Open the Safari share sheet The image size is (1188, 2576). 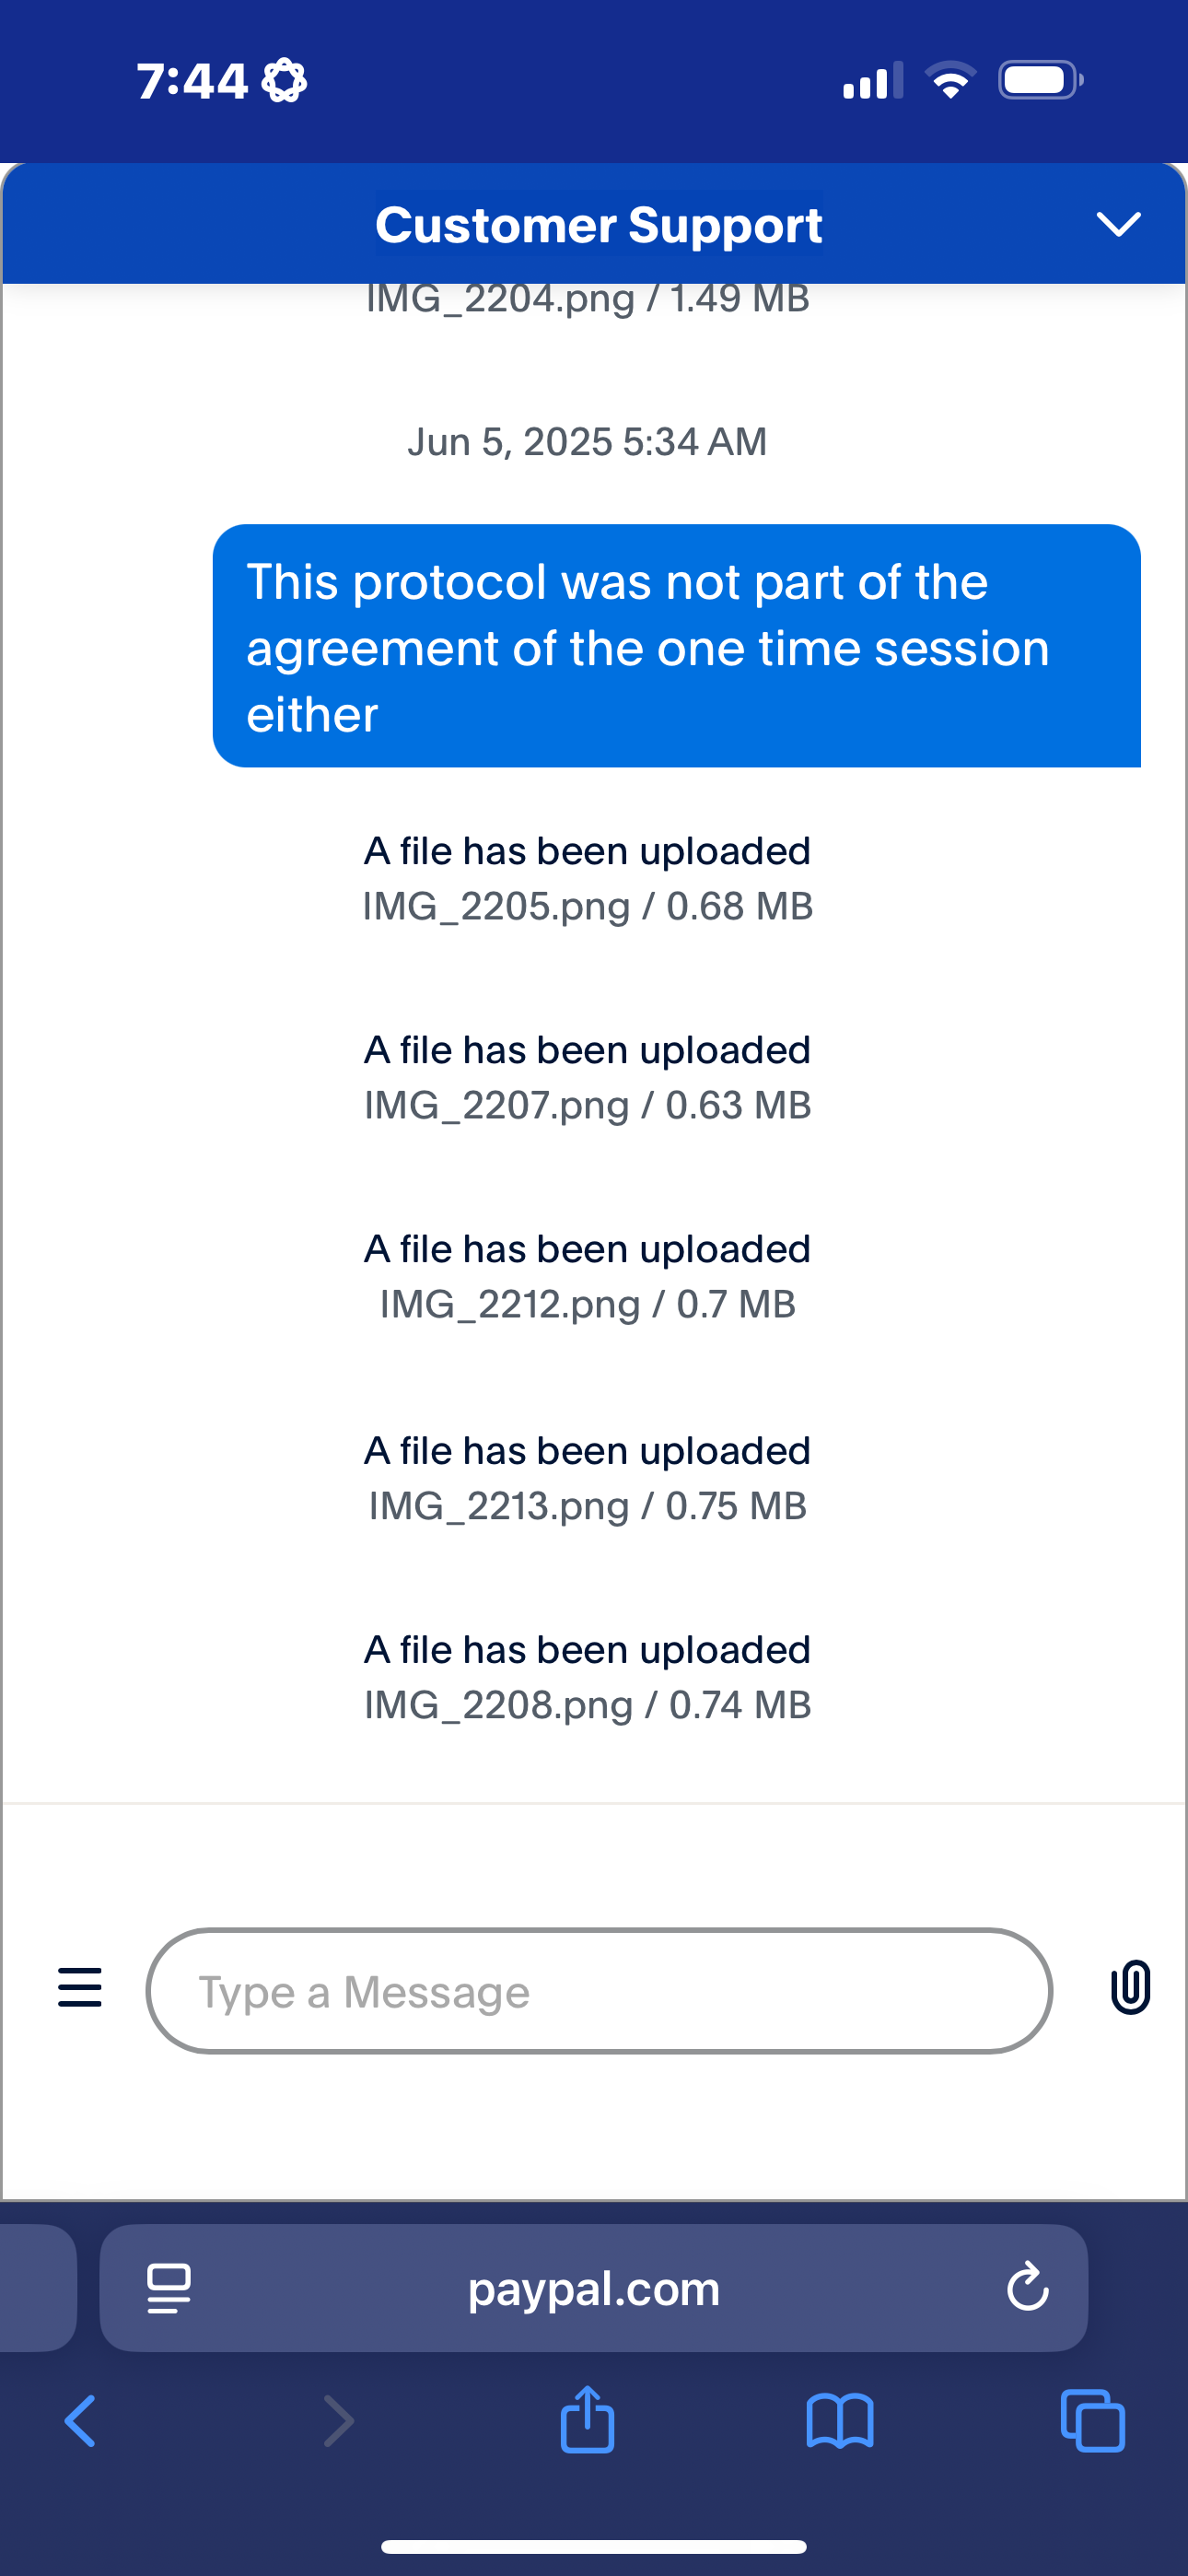pyautogui.click(x=588, y=2419)
